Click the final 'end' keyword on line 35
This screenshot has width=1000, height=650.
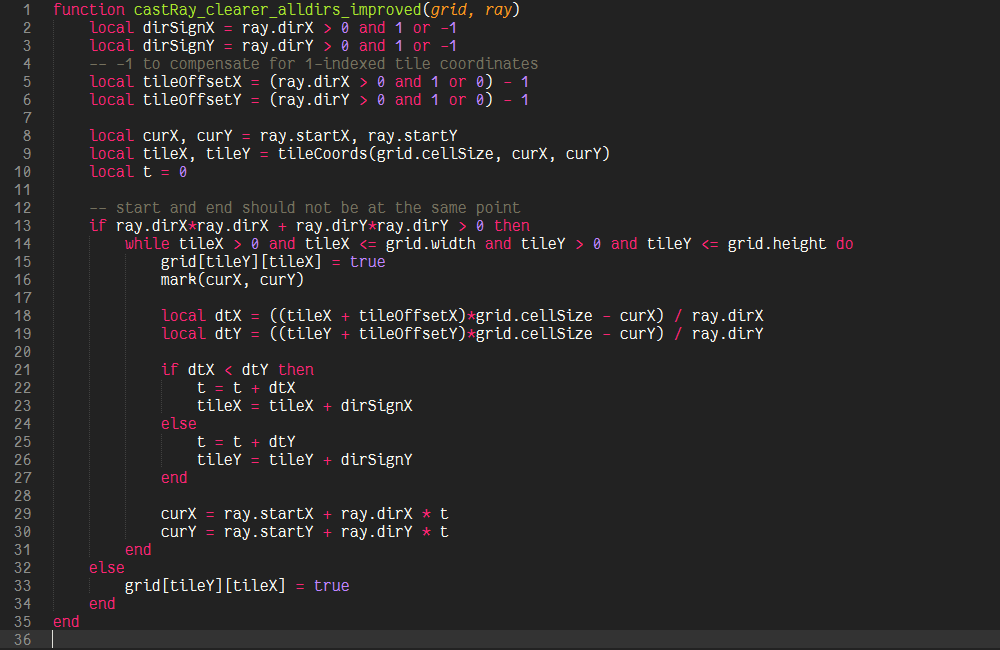(x=66, y=621)
